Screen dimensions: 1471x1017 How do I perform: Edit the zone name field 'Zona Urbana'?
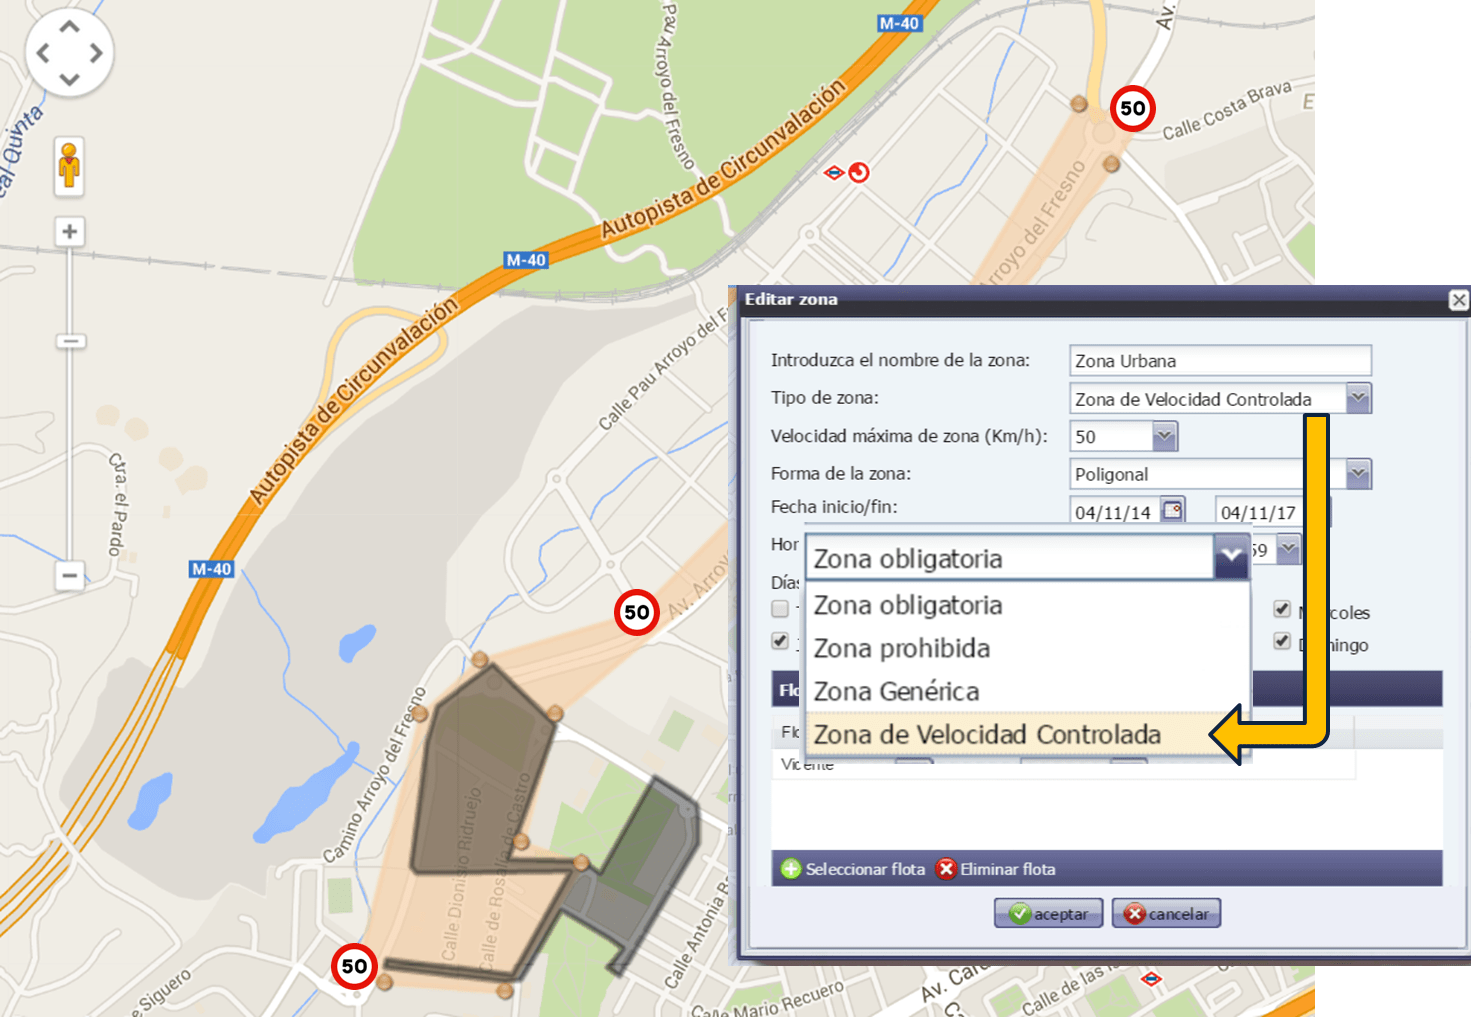(1220, 361)
